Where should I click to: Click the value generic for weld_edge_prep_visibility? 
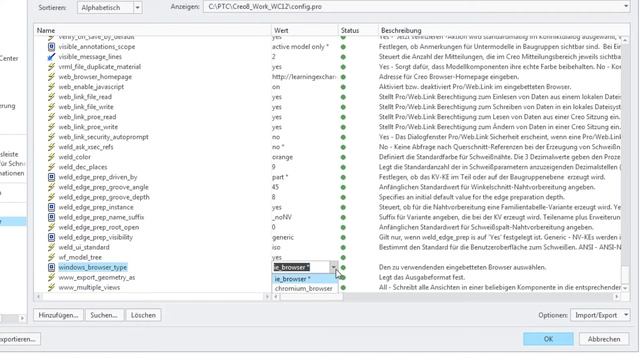coord(283,237)
